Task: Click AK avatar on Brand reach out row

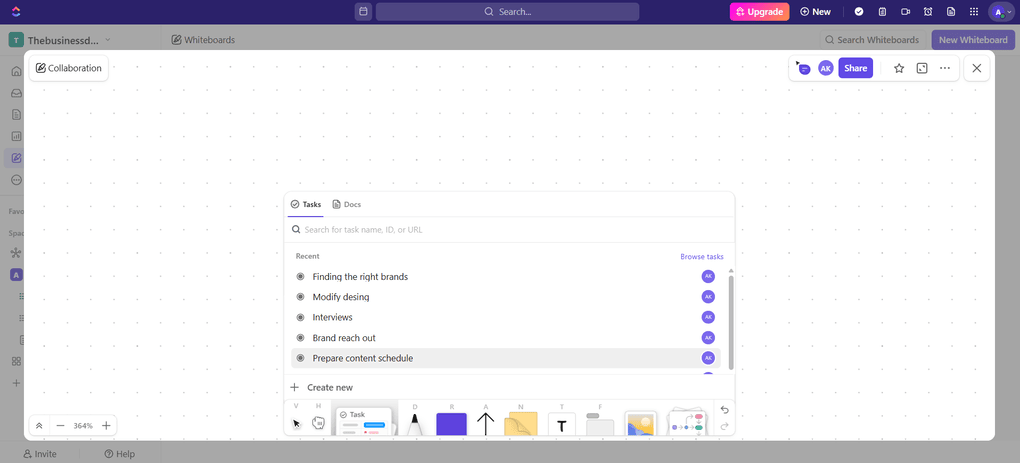Action: 708,337
